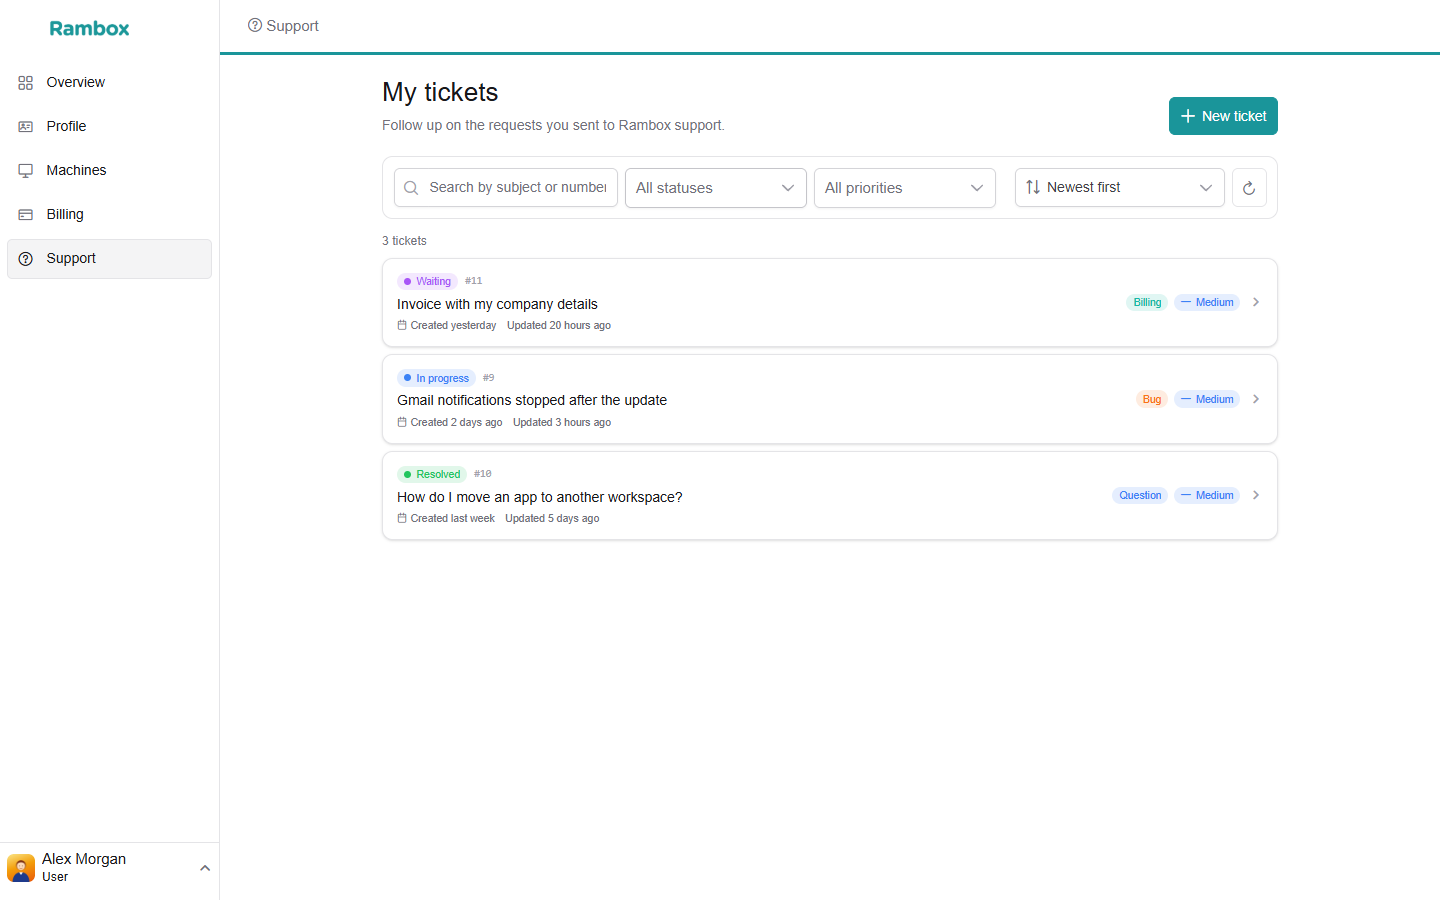The height and width of the screenshot is (900, 1440).
Task: Click chevron arrow on Invoice ticket
Action: click(x=1256, y=302)
